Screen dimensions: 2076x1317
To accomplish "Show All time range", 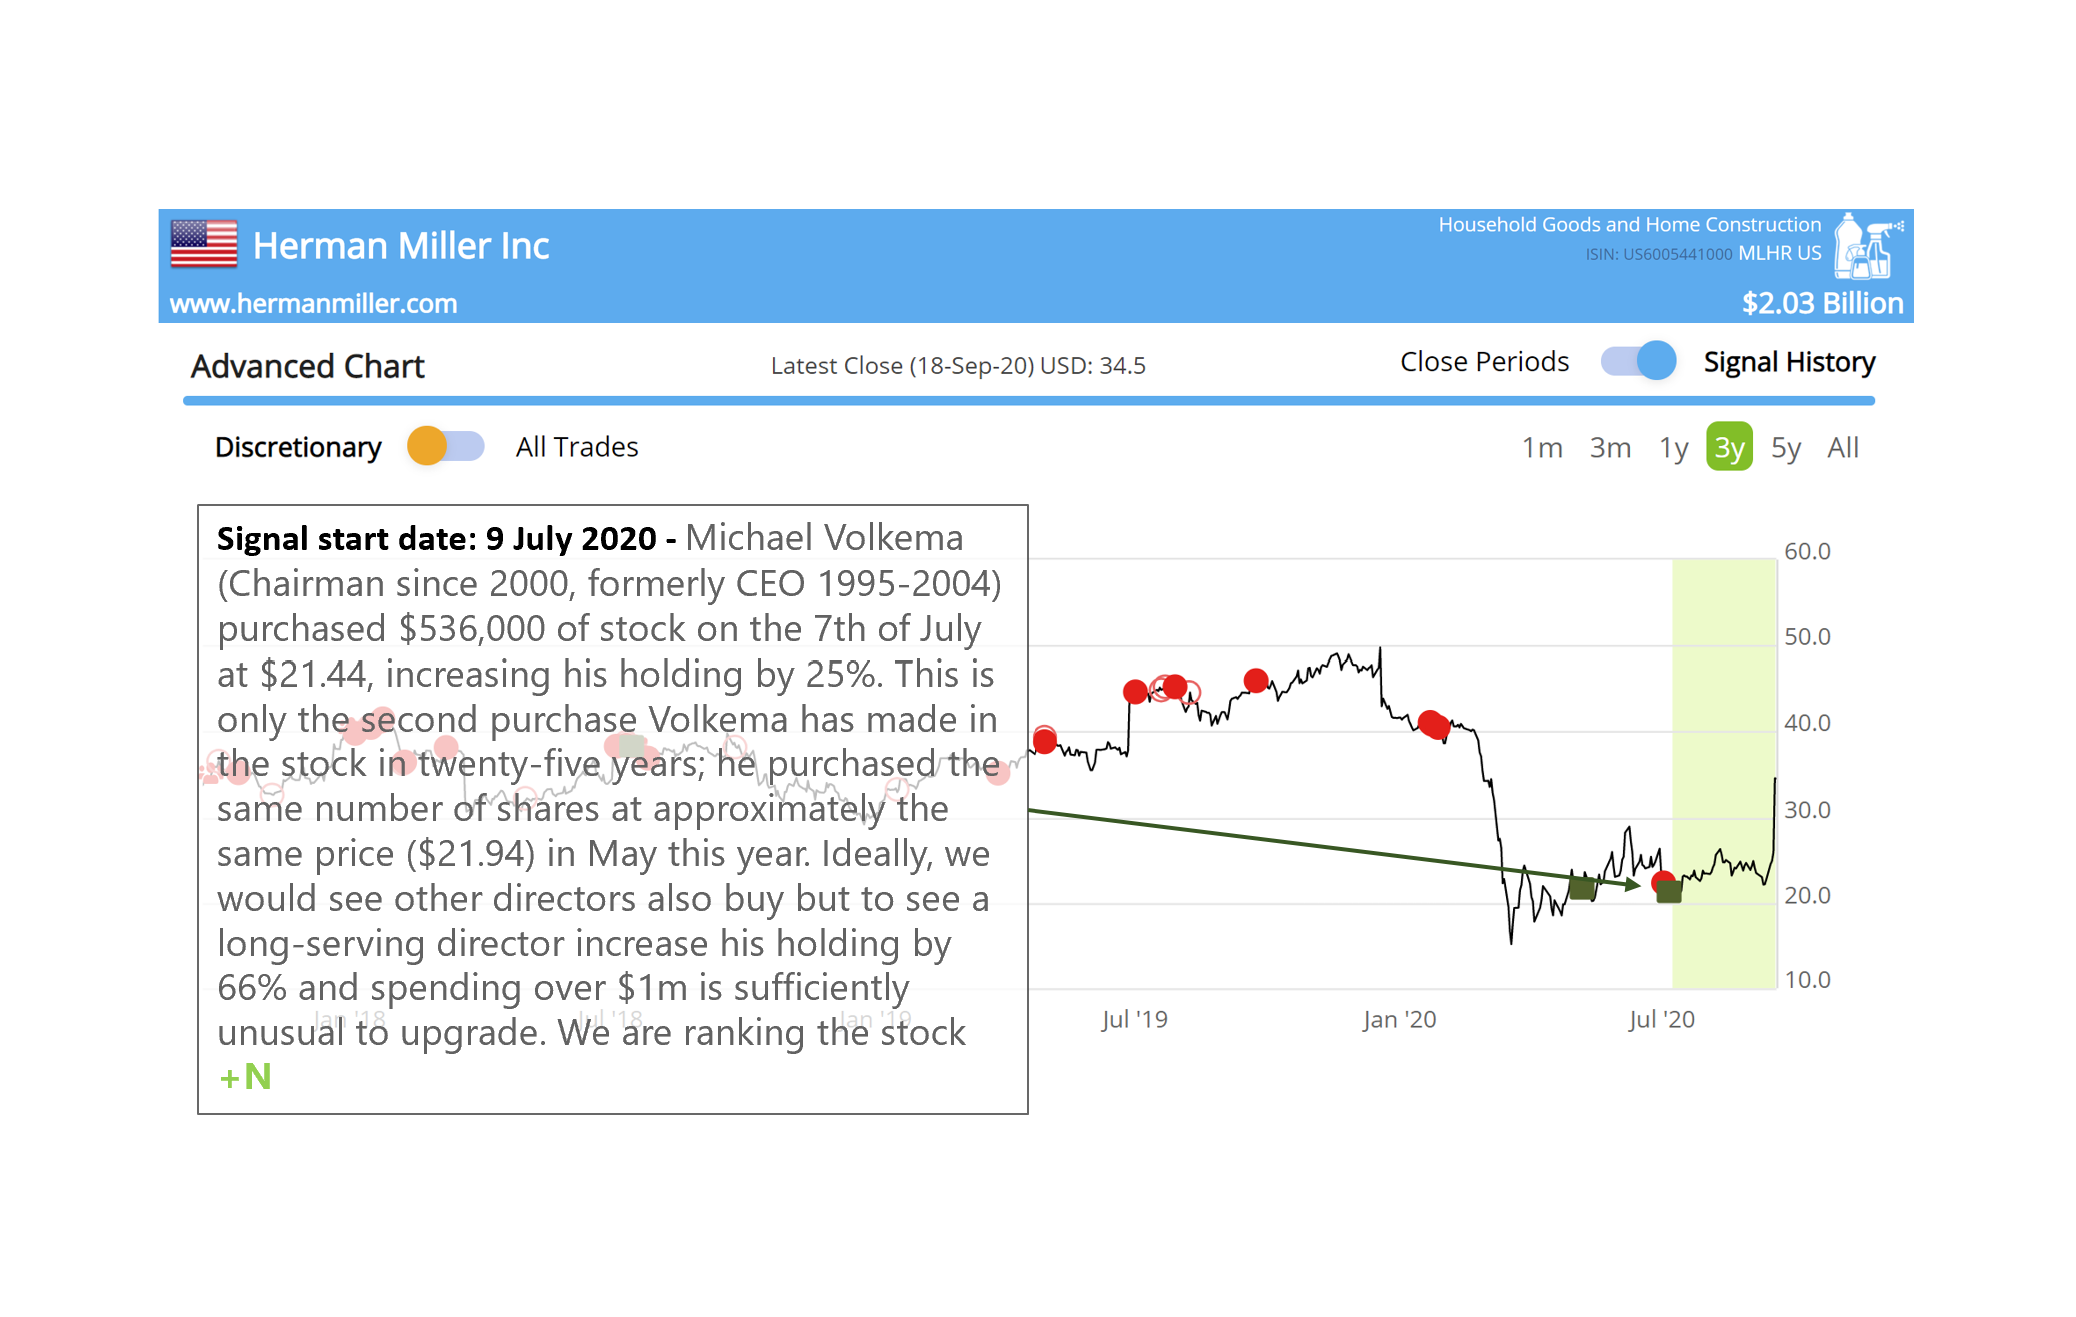I will coord(1842,448).
